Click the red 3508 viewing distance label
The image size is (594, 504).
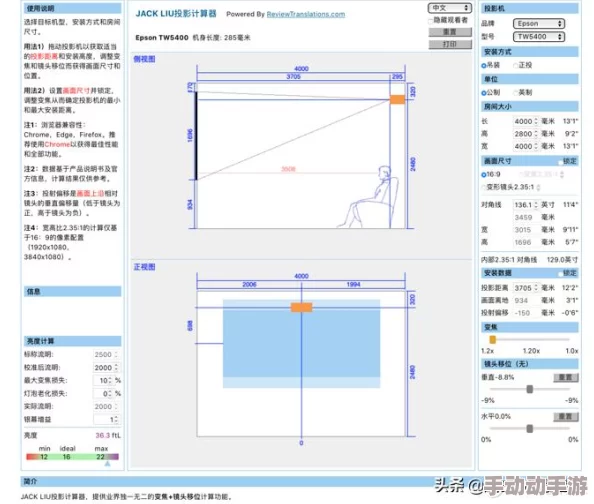click(x=288, y=169)
